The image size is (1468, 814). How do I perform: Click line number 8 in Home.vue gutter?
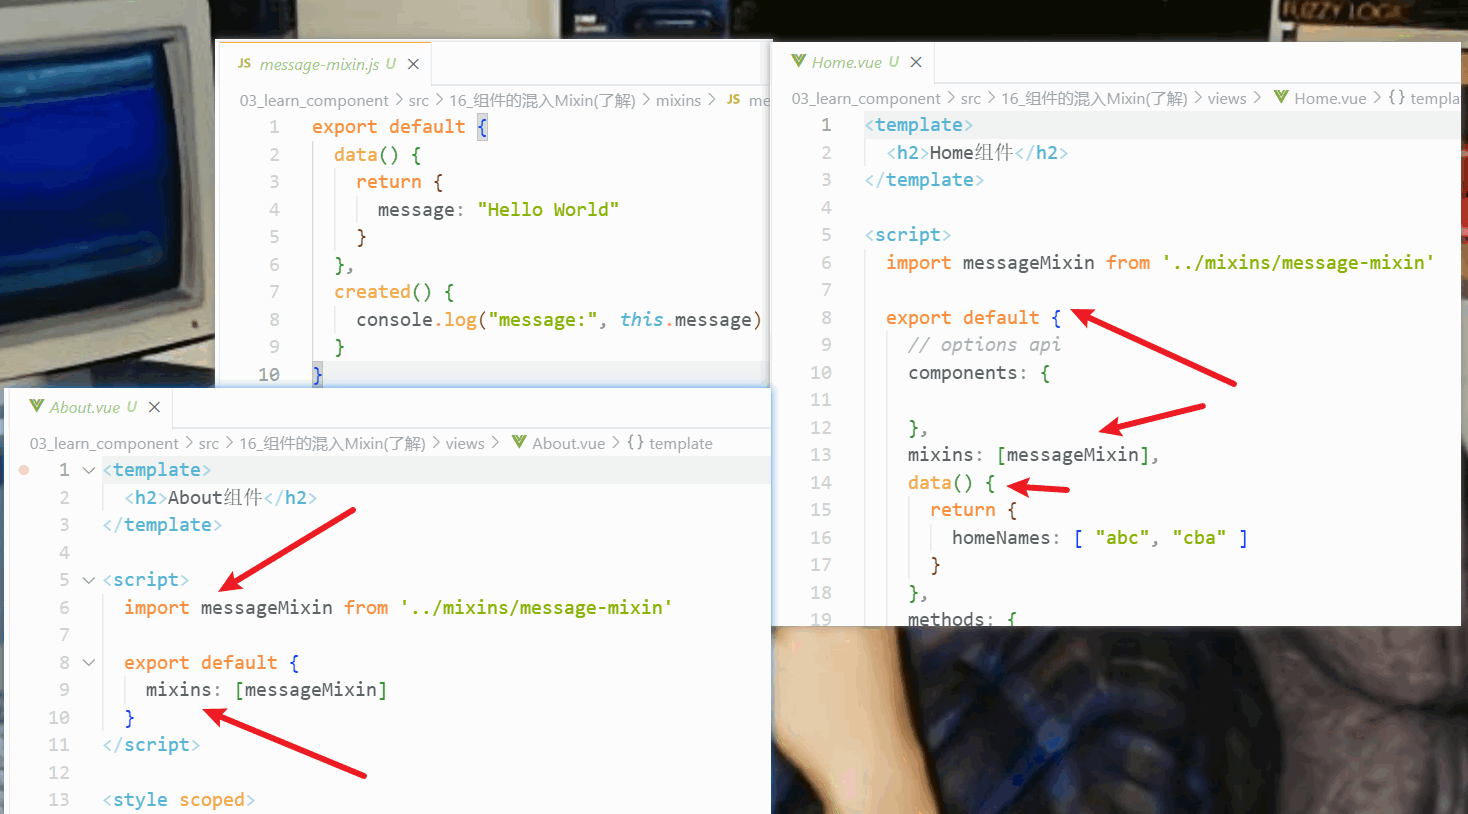pos(825,317)
